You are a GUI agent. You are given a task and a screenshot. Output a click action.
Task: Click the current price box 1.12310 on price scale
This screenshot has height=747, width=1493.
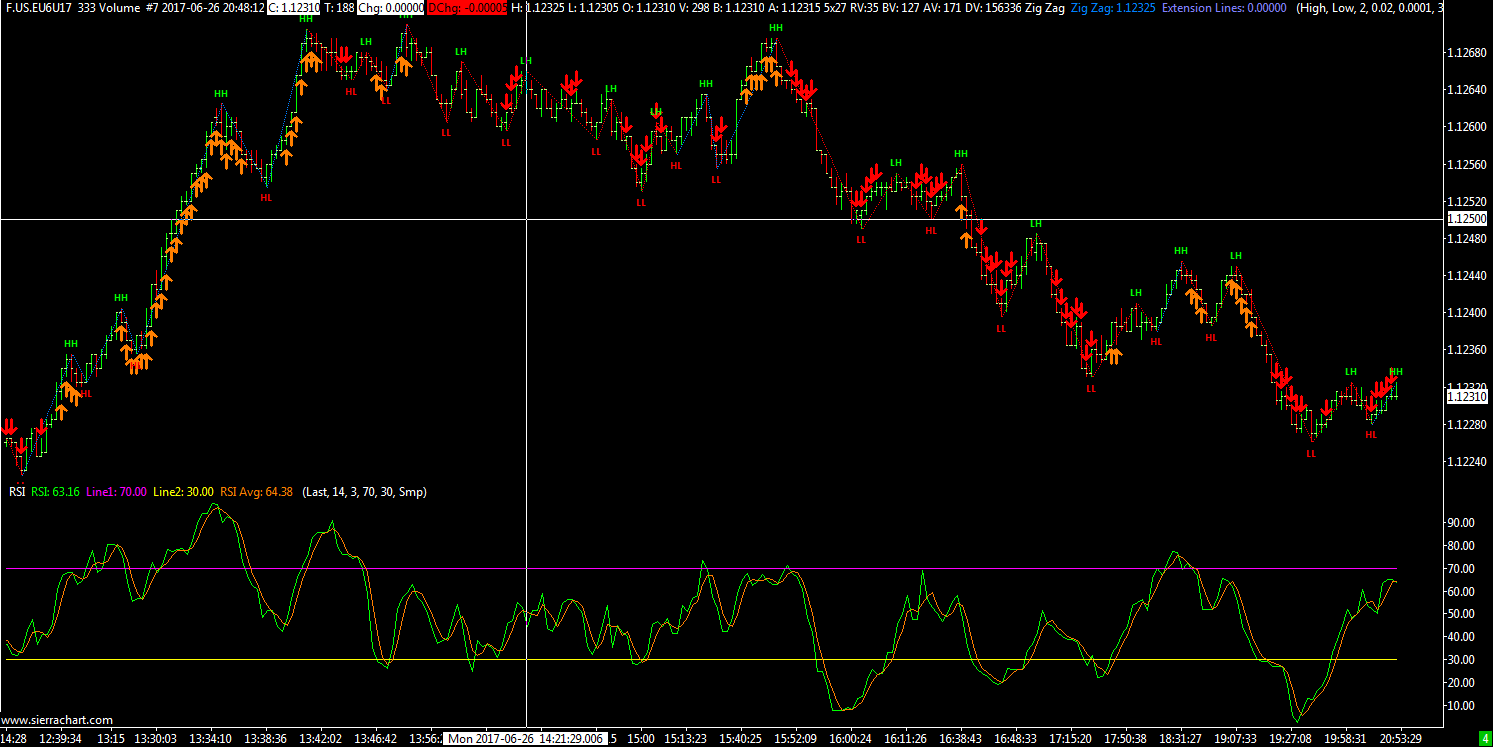1467,397
